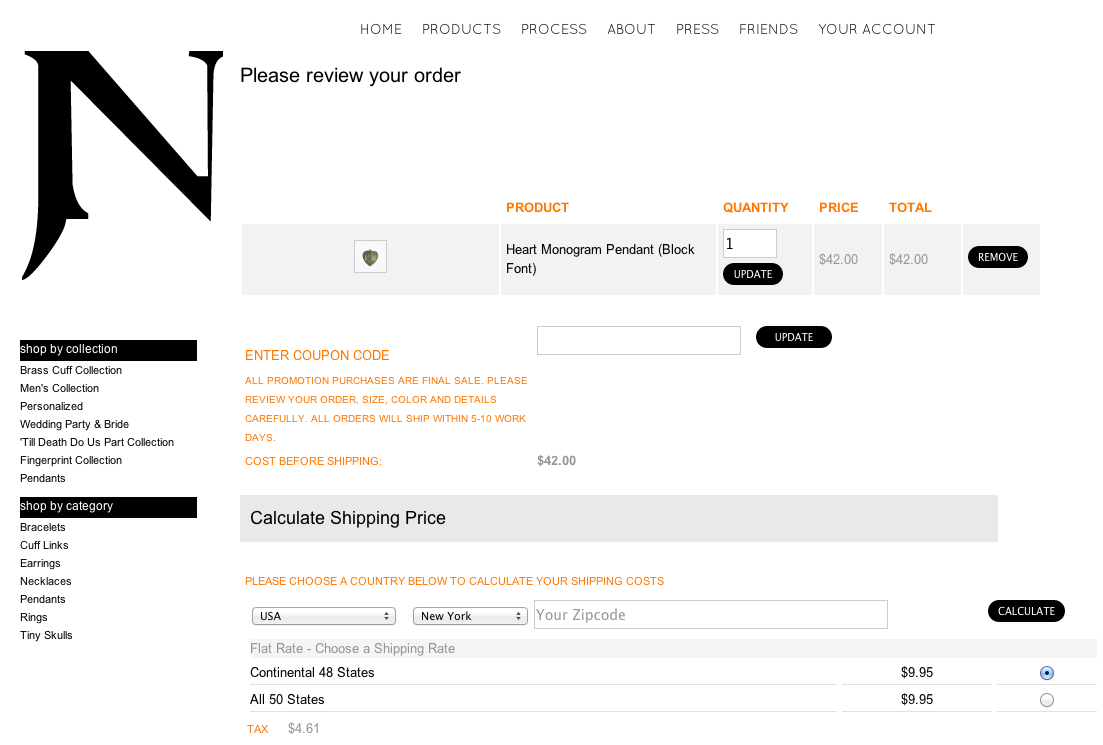Browse the Brass Cuff Collection link

tap(71, 370)
